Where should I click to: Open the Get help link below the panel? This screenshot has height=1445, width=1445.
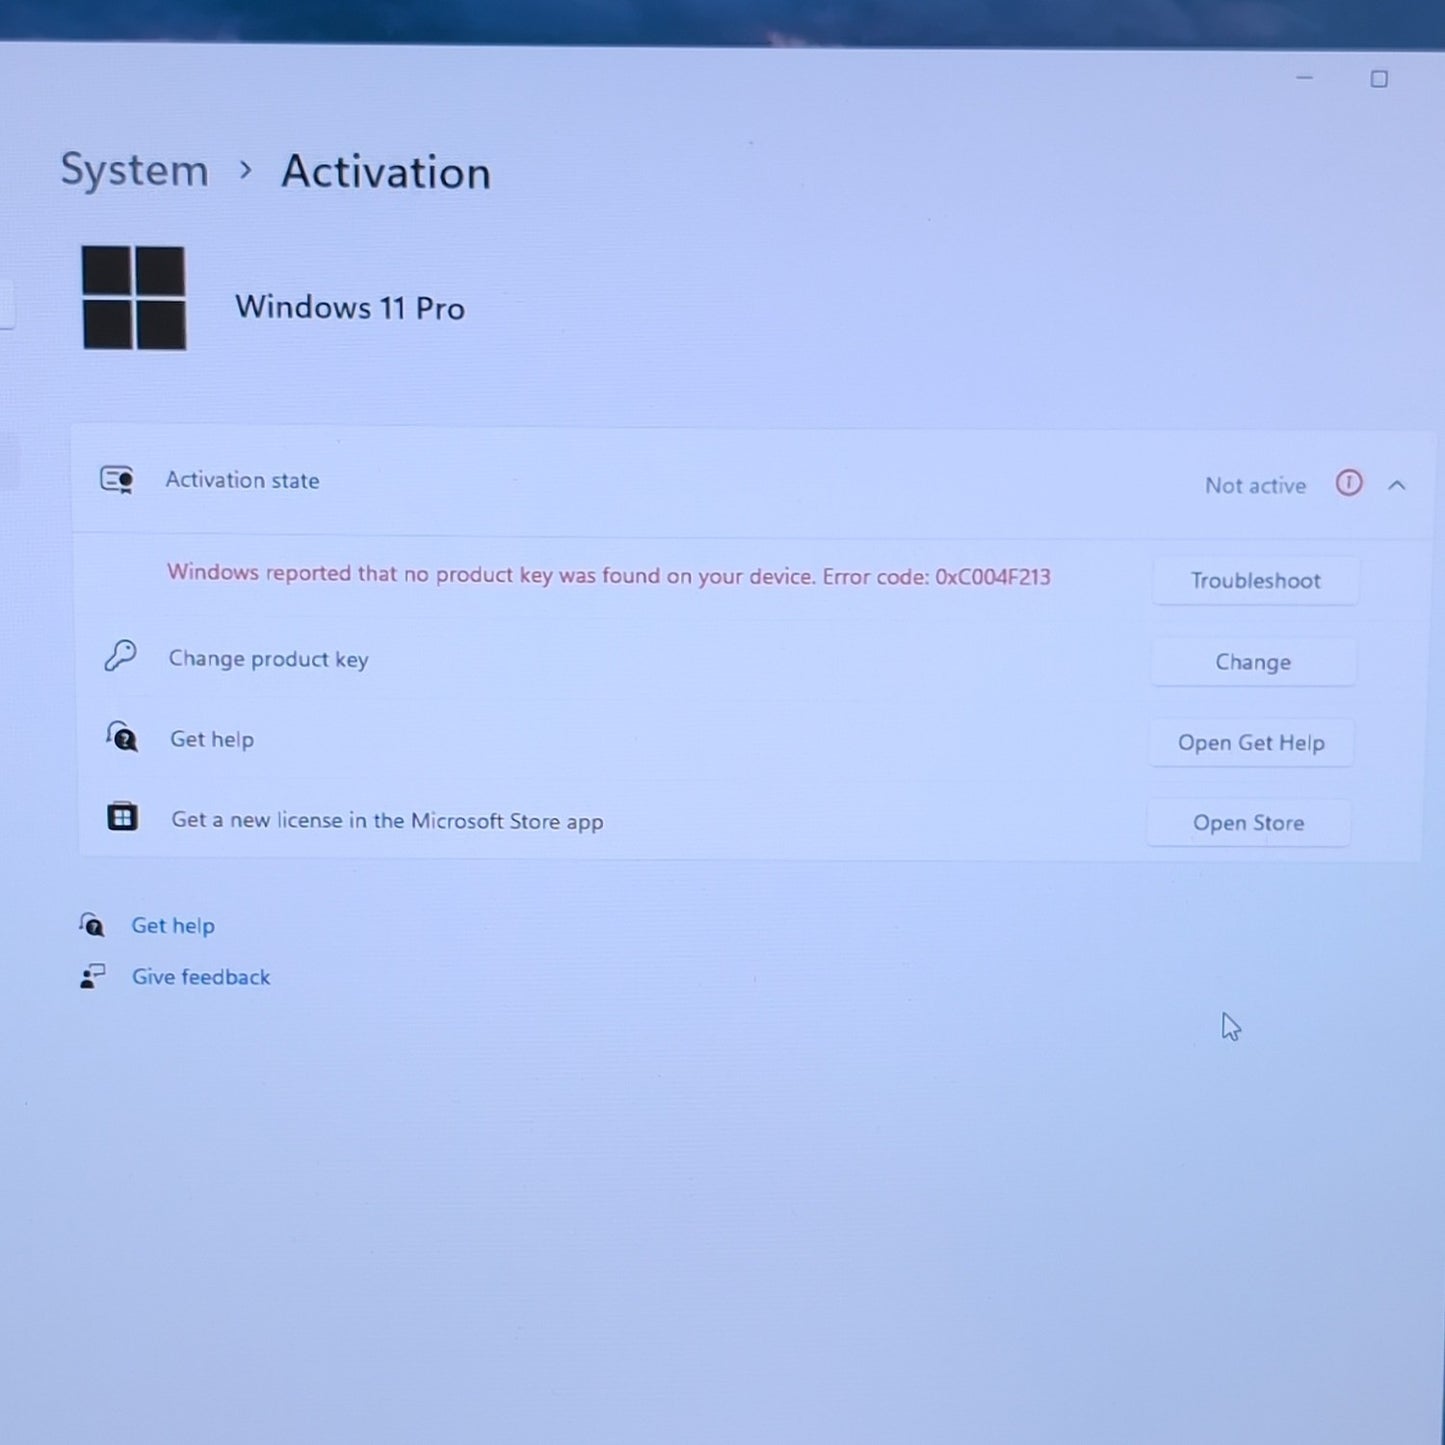(173, 926)
